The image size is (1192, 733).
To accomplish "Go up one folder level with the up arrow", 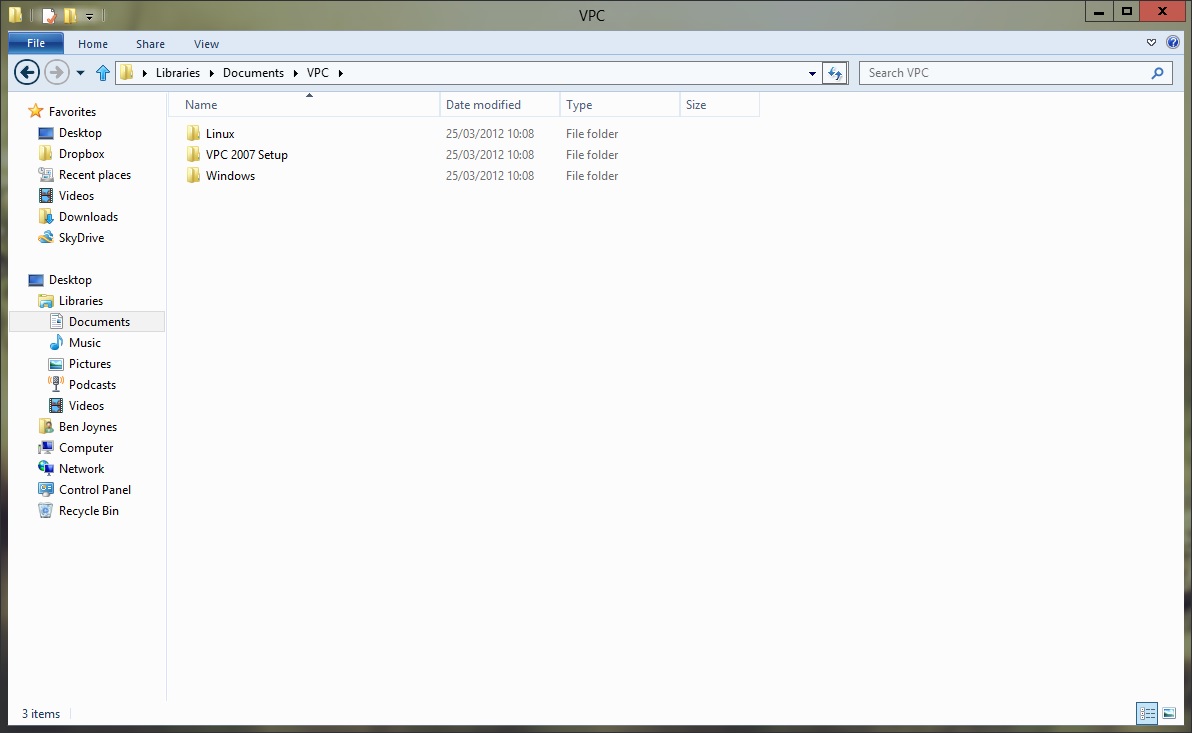I will pos(103,73).
